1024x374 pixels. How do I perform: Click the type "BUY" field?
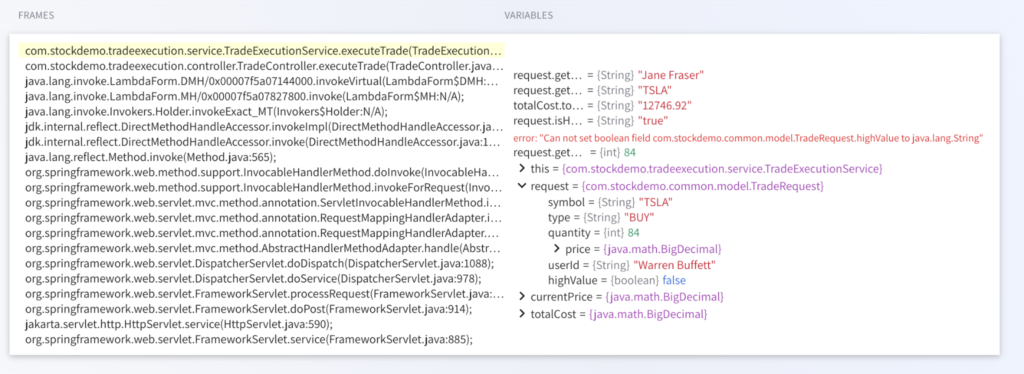click(x=601, y=217)
